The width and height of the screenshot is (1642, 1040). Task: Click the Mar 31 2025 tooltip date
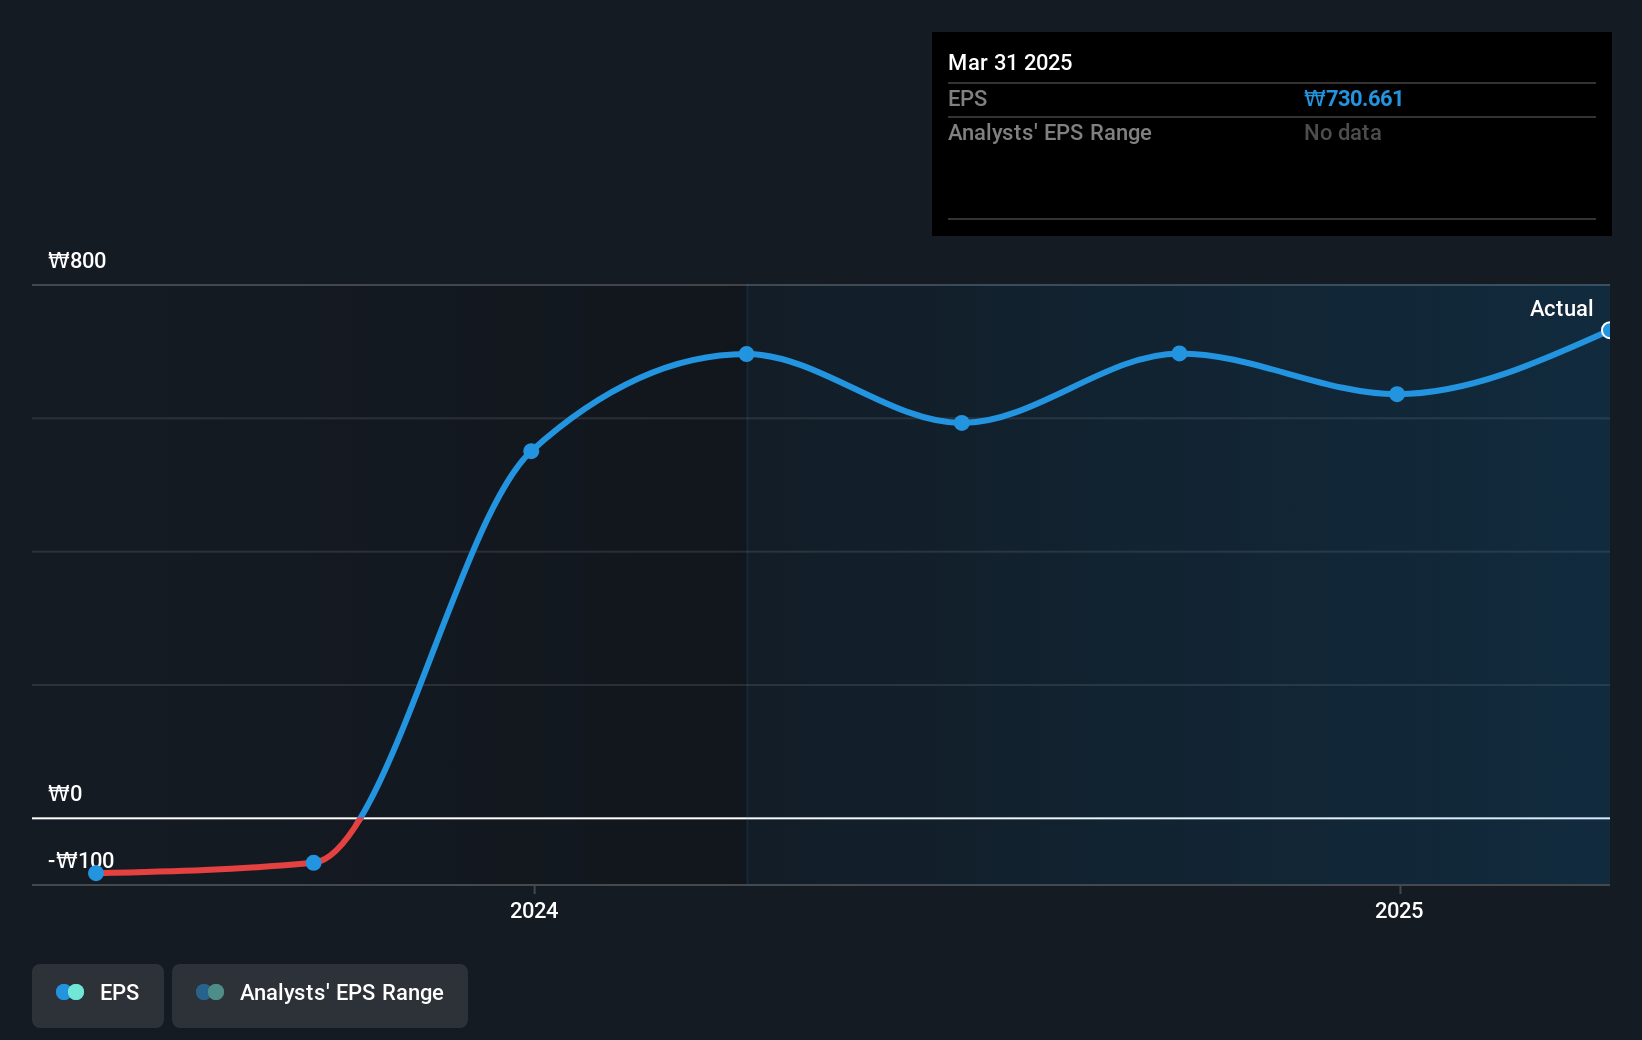1010,62
